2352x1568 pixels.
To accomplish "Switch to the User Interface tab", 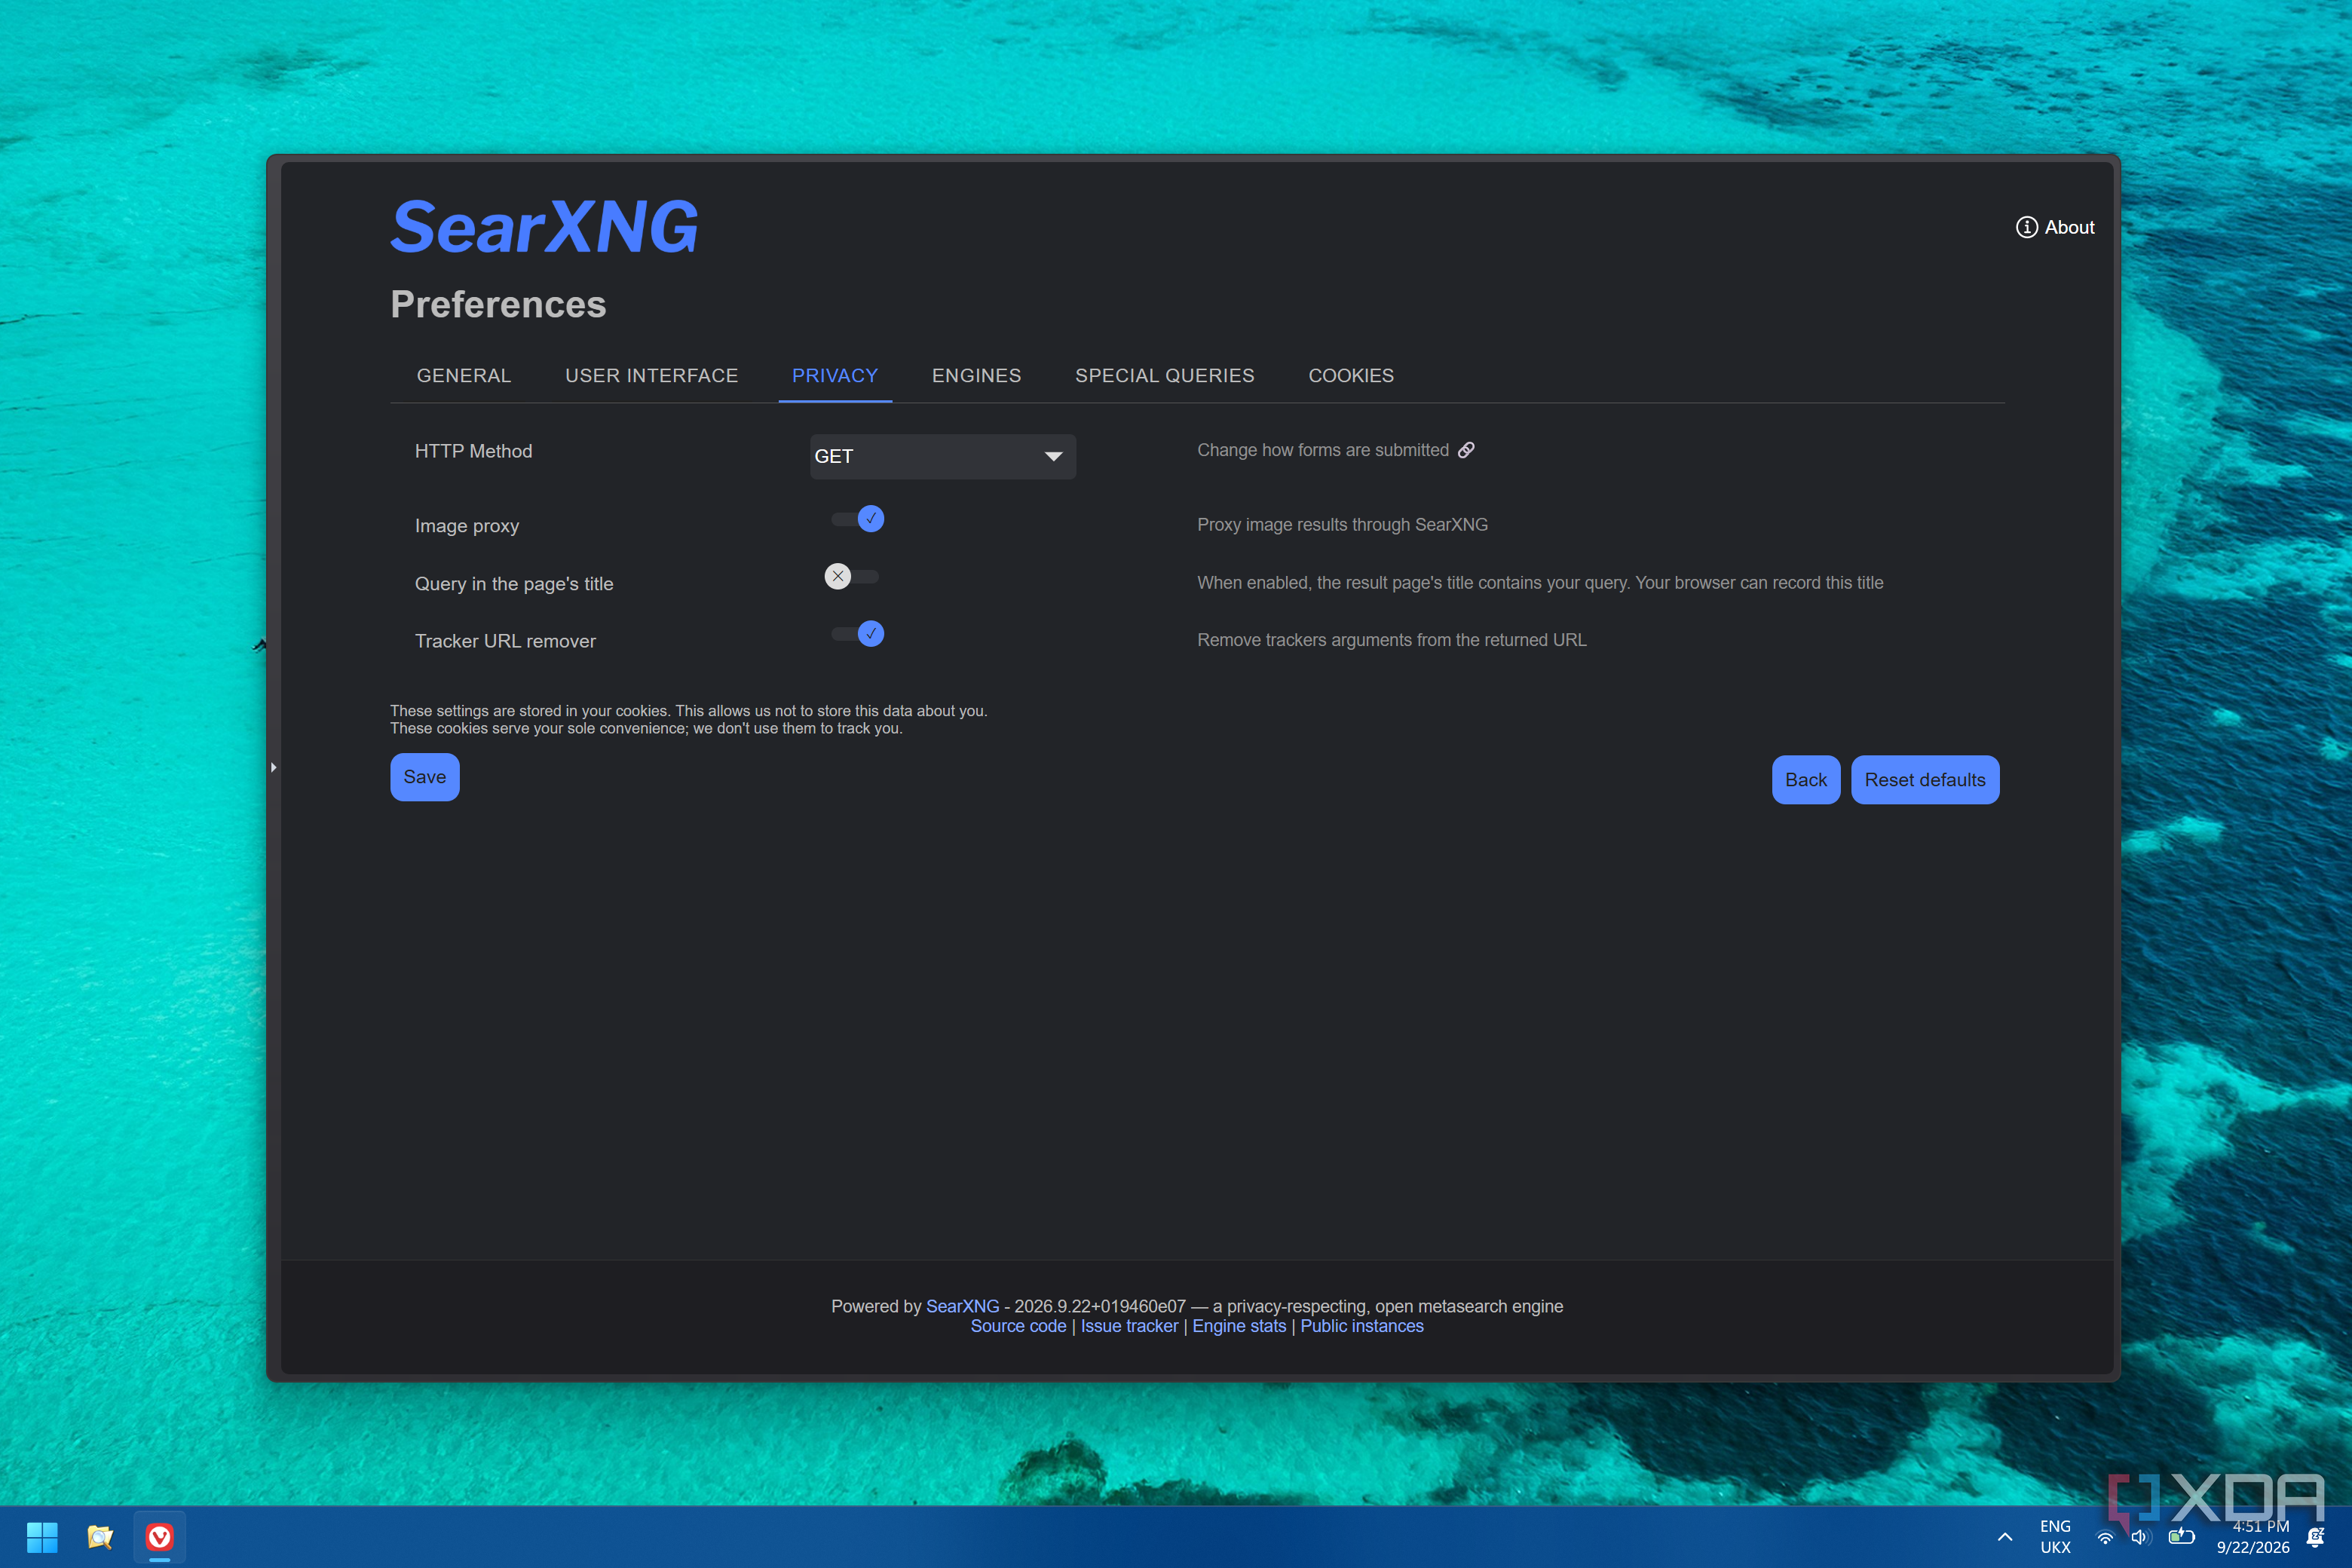I will (652, 376).
